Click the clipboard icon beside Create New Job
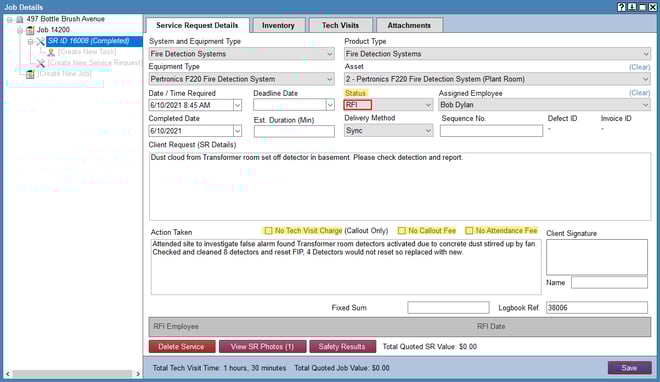Image resolution: width=660 pixels, height=382 pixels. pyautogui.click(x=30, y=74)
